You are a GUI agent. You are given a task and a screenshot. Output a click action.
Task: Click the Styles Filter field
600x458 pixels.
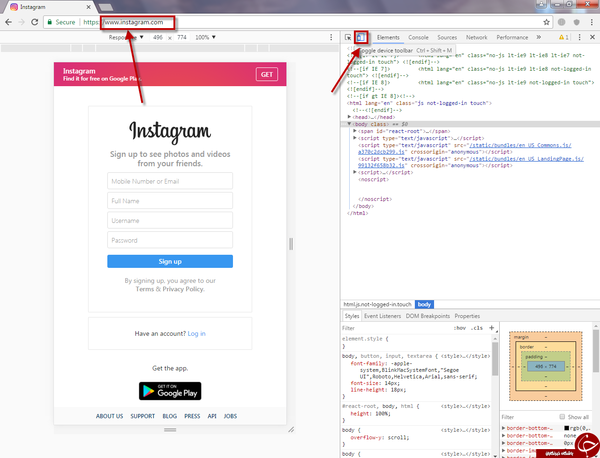396,328
